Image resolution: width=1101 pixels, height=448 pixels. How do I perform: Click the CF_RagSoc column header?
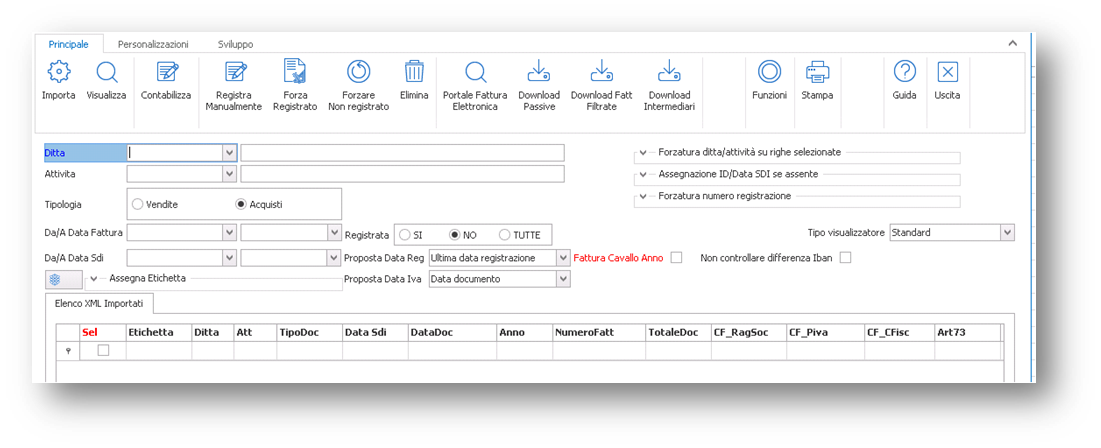[749, 332]
